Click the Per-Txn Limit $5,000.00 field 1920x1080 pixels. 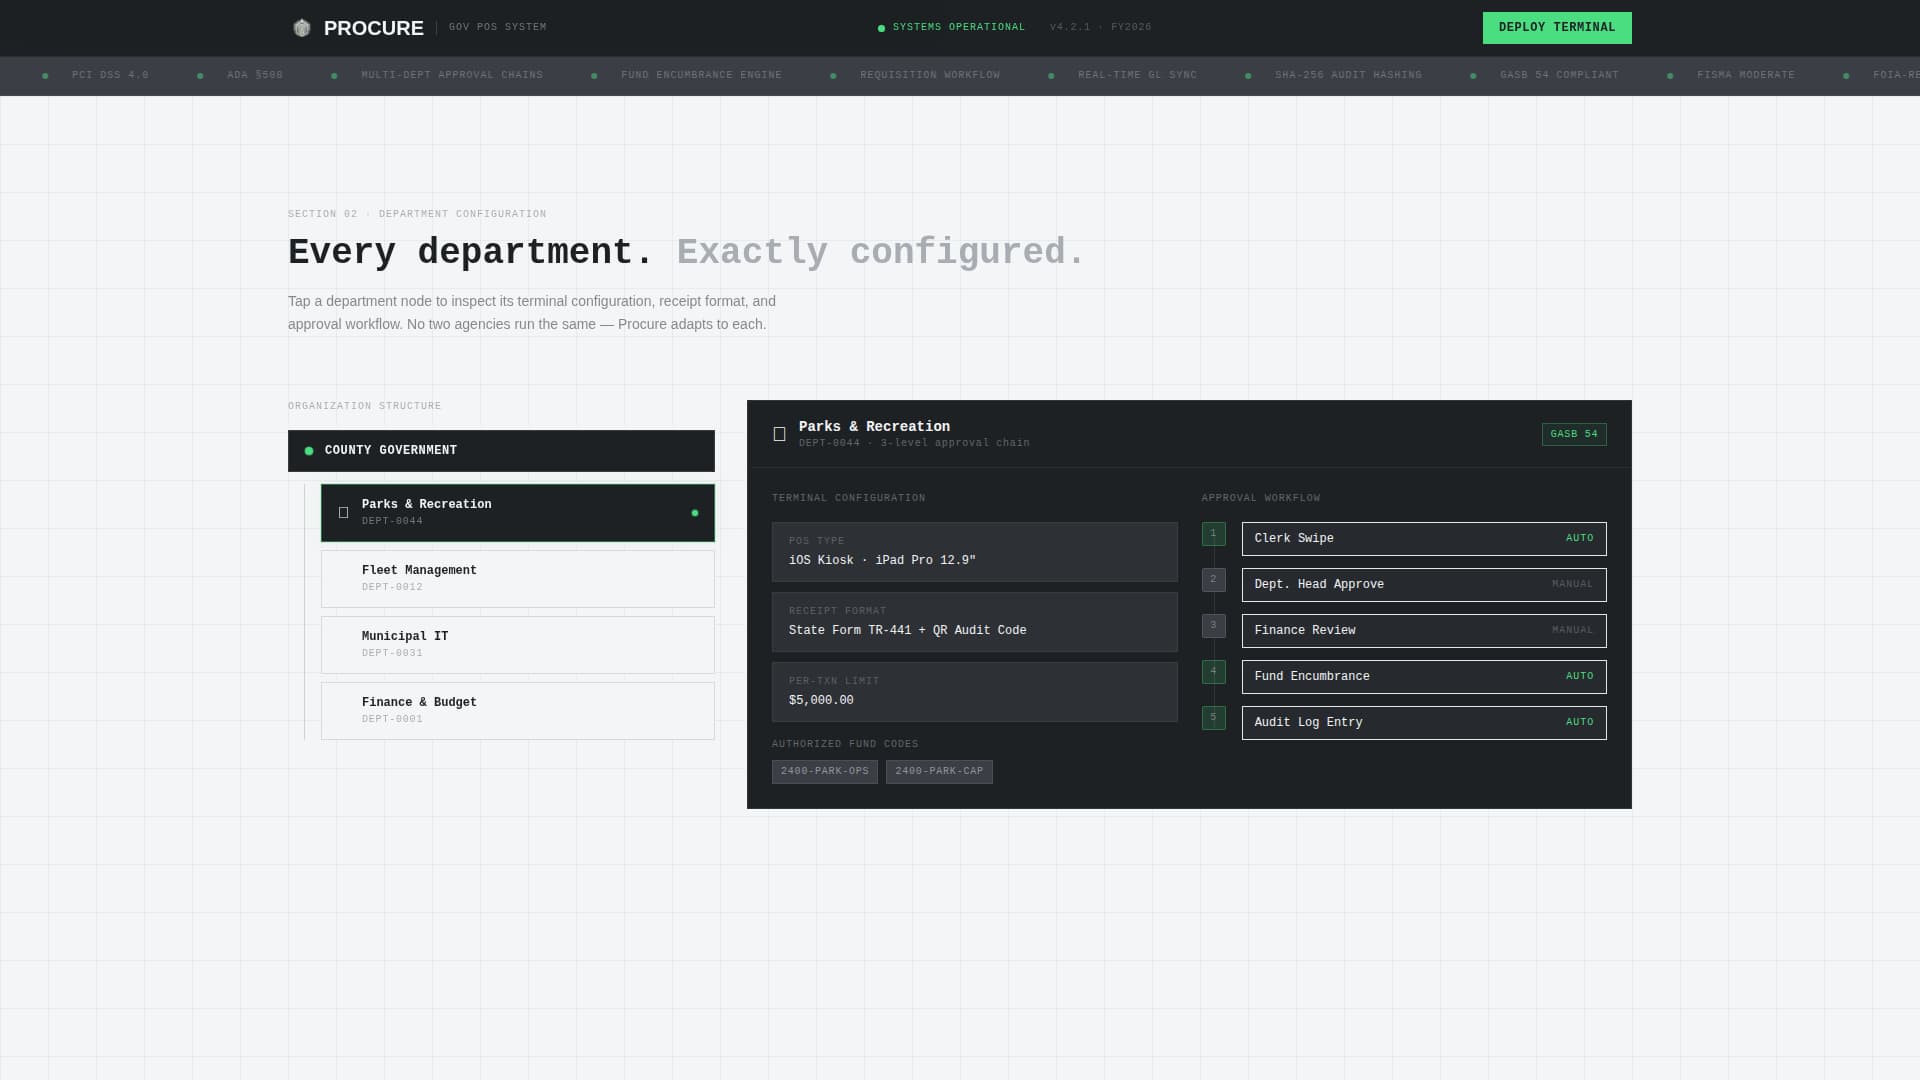pos(974,692)
